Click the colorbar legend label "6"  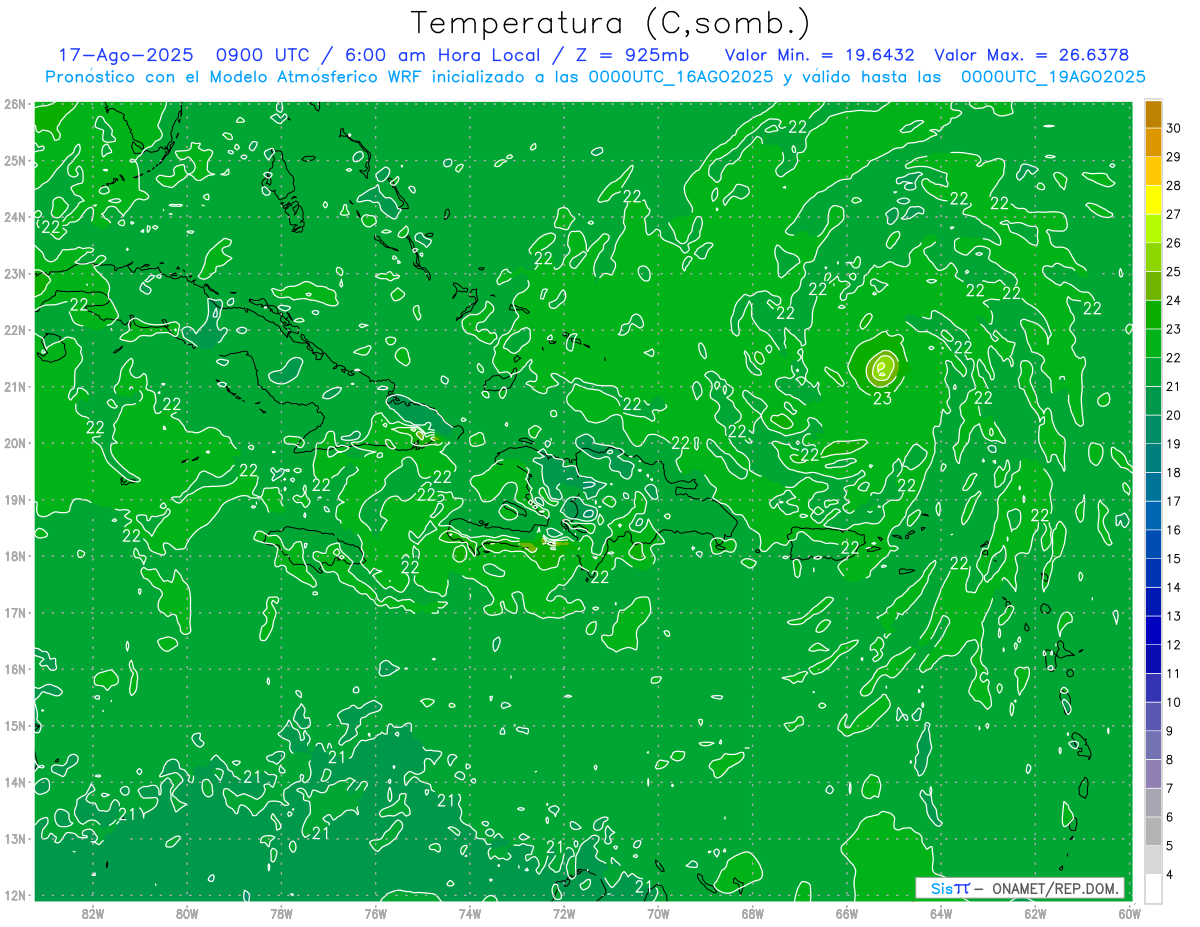(1170, 817)
